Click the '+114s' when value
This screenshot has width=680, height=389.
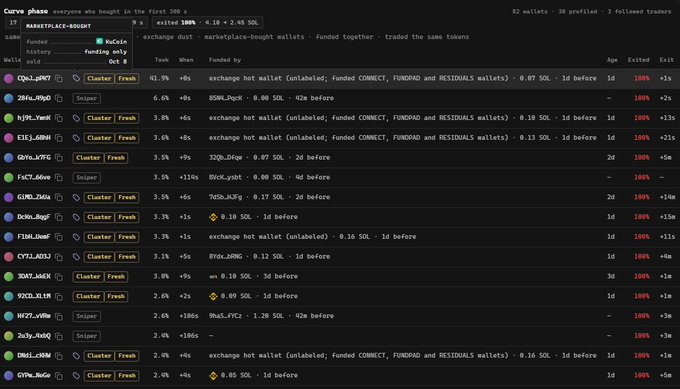coord(189,177)
